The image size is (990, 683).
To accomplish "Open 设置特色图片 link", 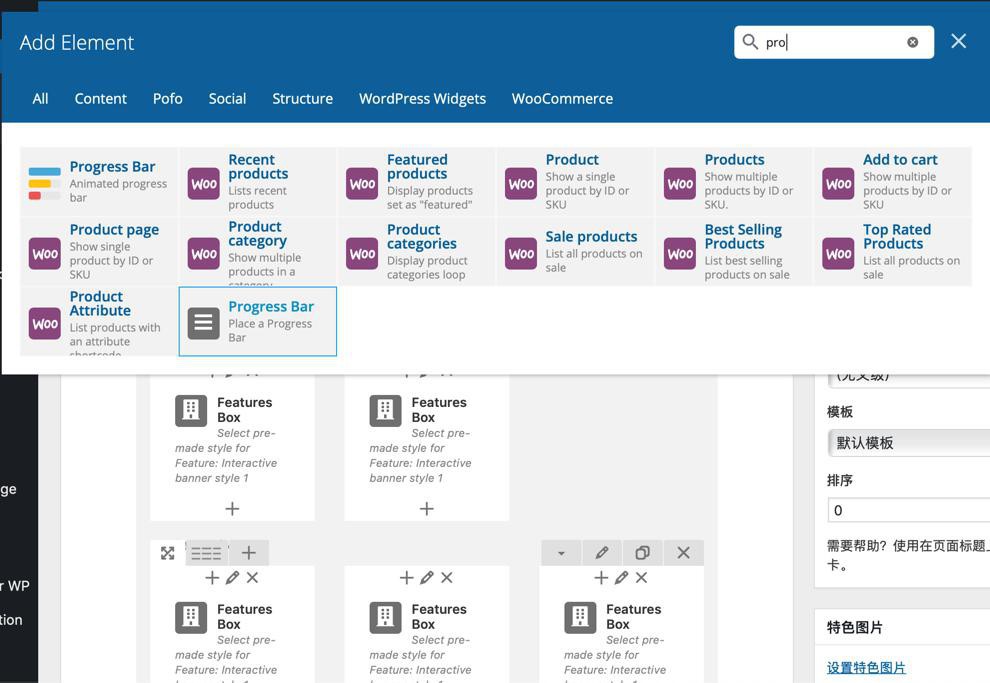I will click(866, 668).
